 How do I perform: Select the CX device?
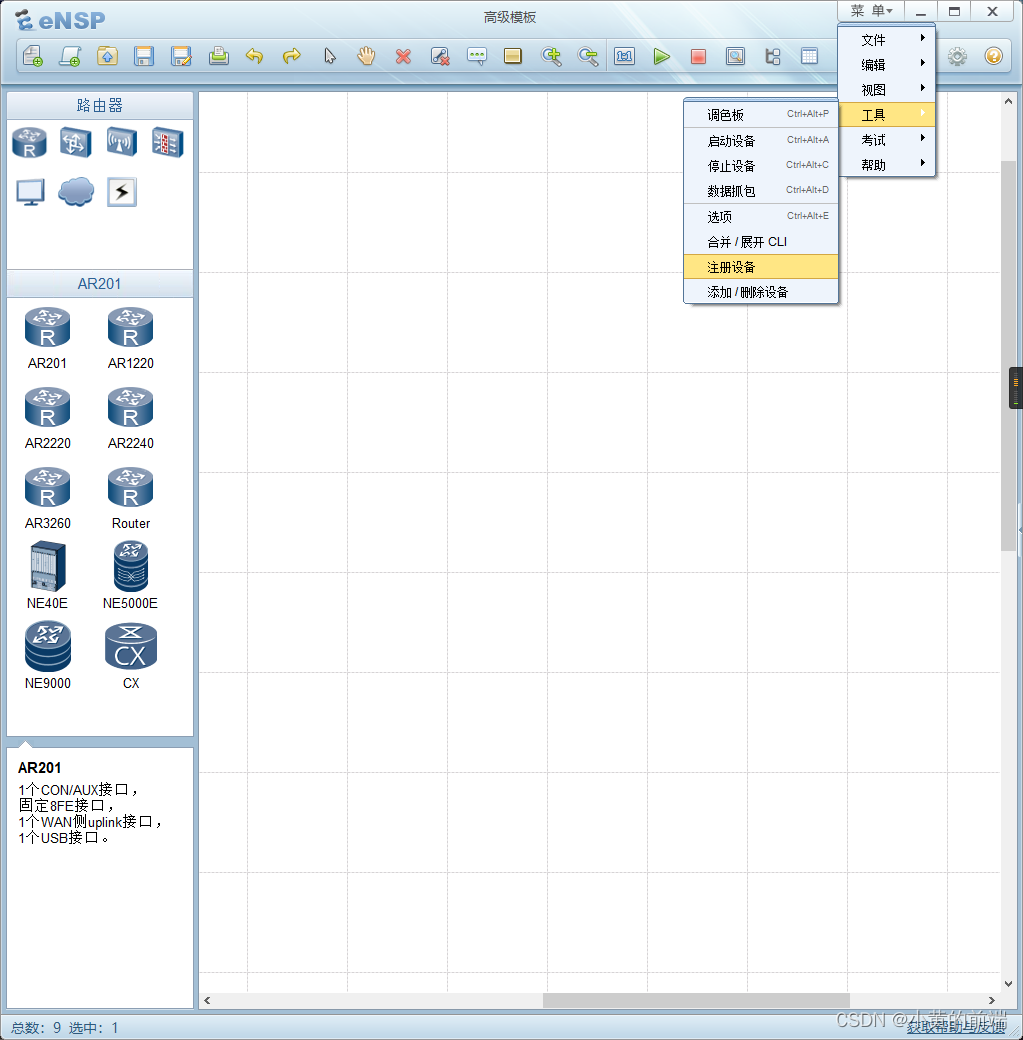coord(131,656)
